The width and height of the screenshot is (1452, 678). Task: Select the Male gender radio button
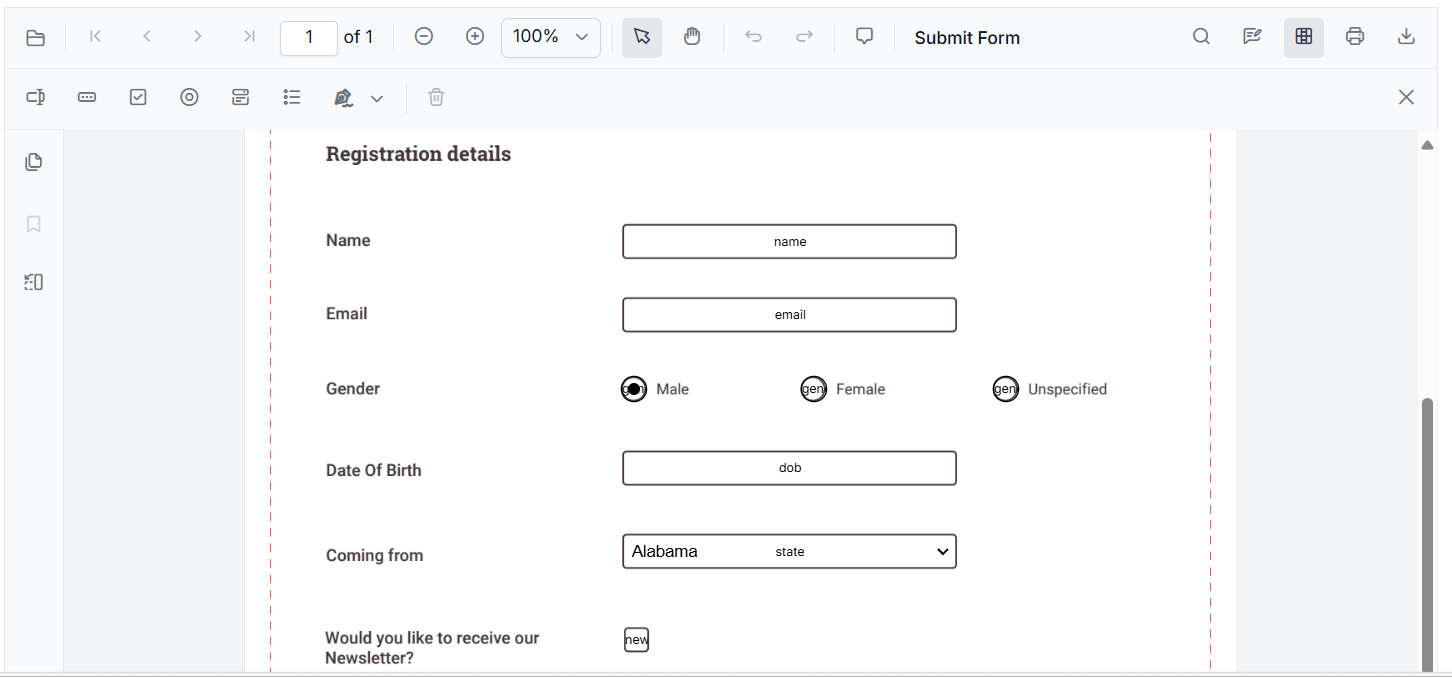coord(633,389)
